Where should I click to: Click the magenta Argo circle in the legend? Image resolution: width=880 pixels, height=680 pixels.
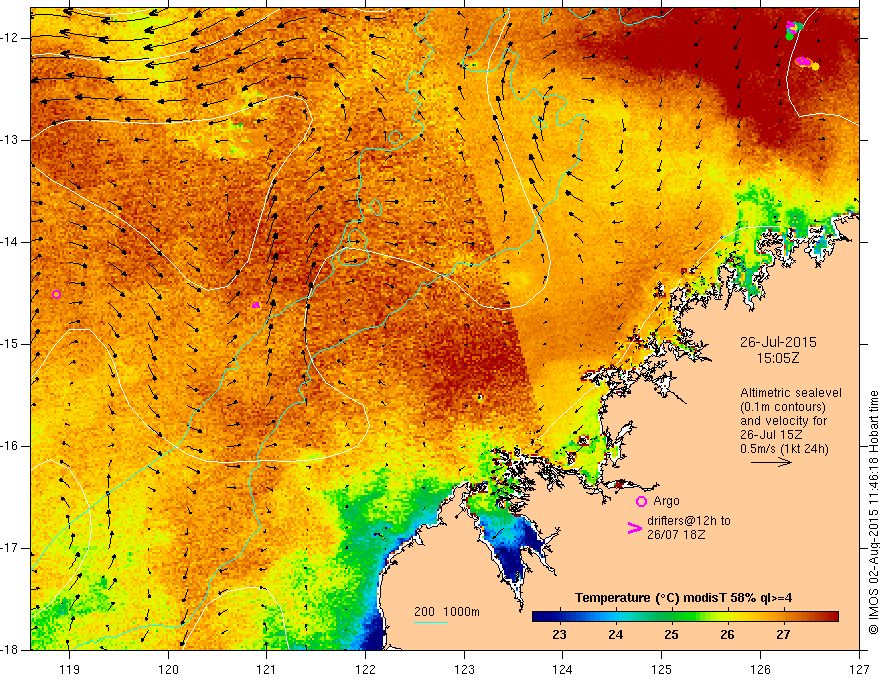(641, 501)
